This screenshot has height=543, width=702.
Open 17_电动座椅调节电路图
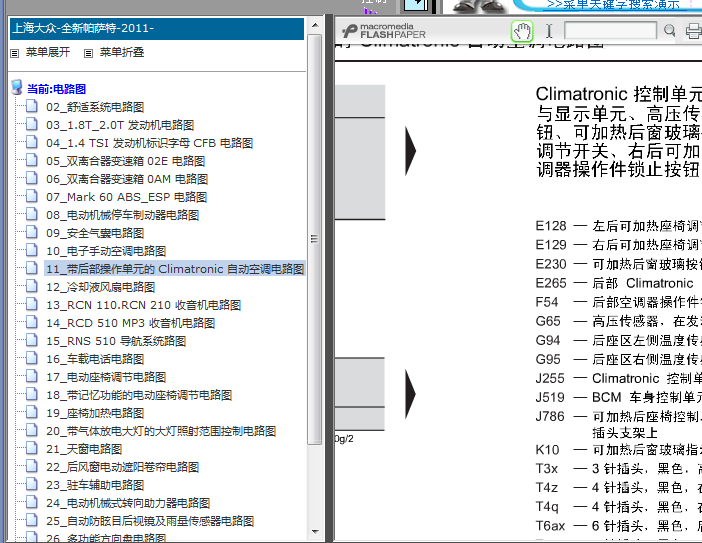pos(106,377)
